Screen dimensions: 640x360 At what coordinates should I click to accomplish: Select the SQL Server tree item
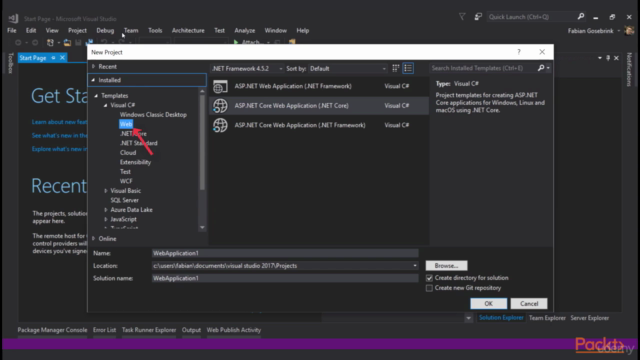coord(124,200)
